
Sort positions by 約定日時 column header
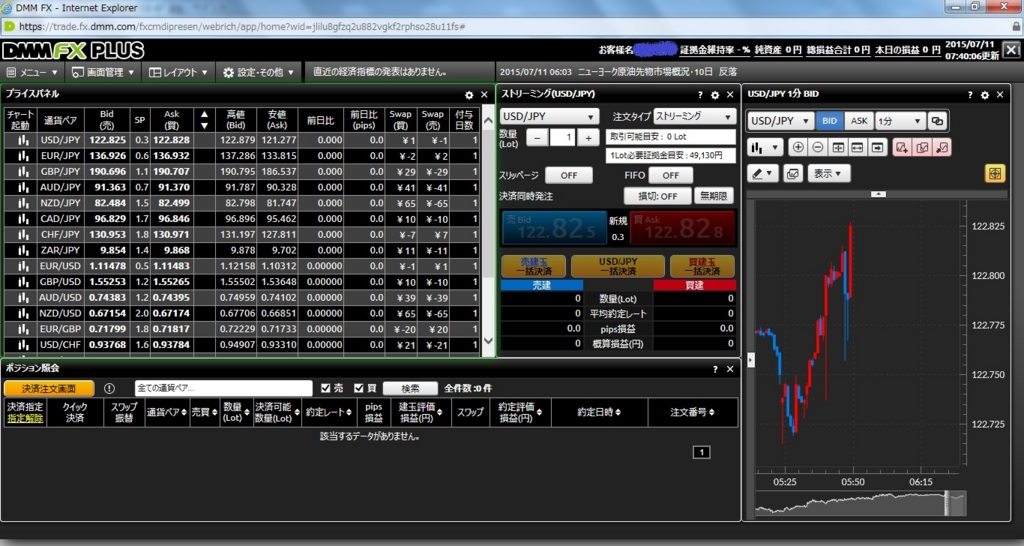click(600, 412)
